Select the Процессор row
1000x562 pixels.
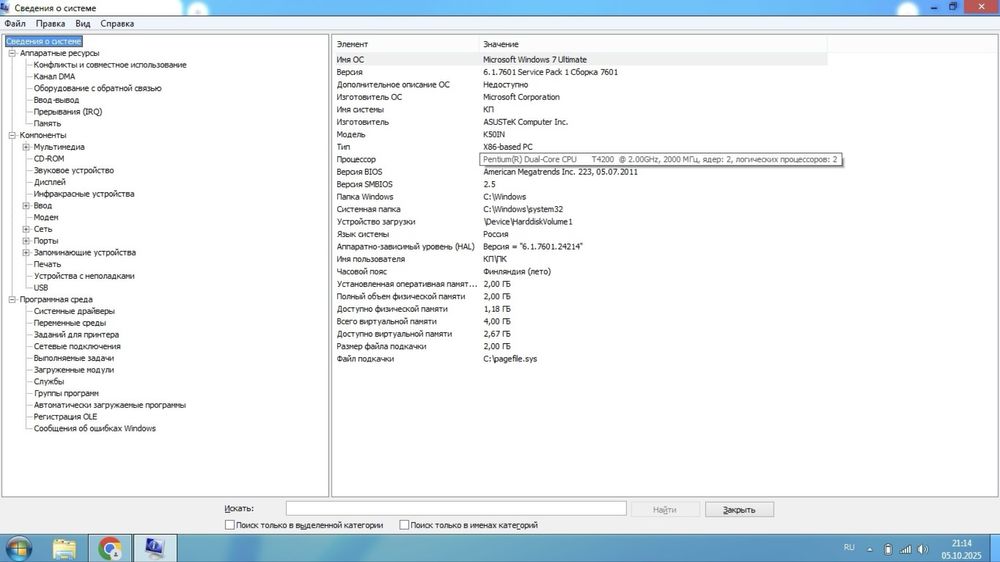pos(580,159)
